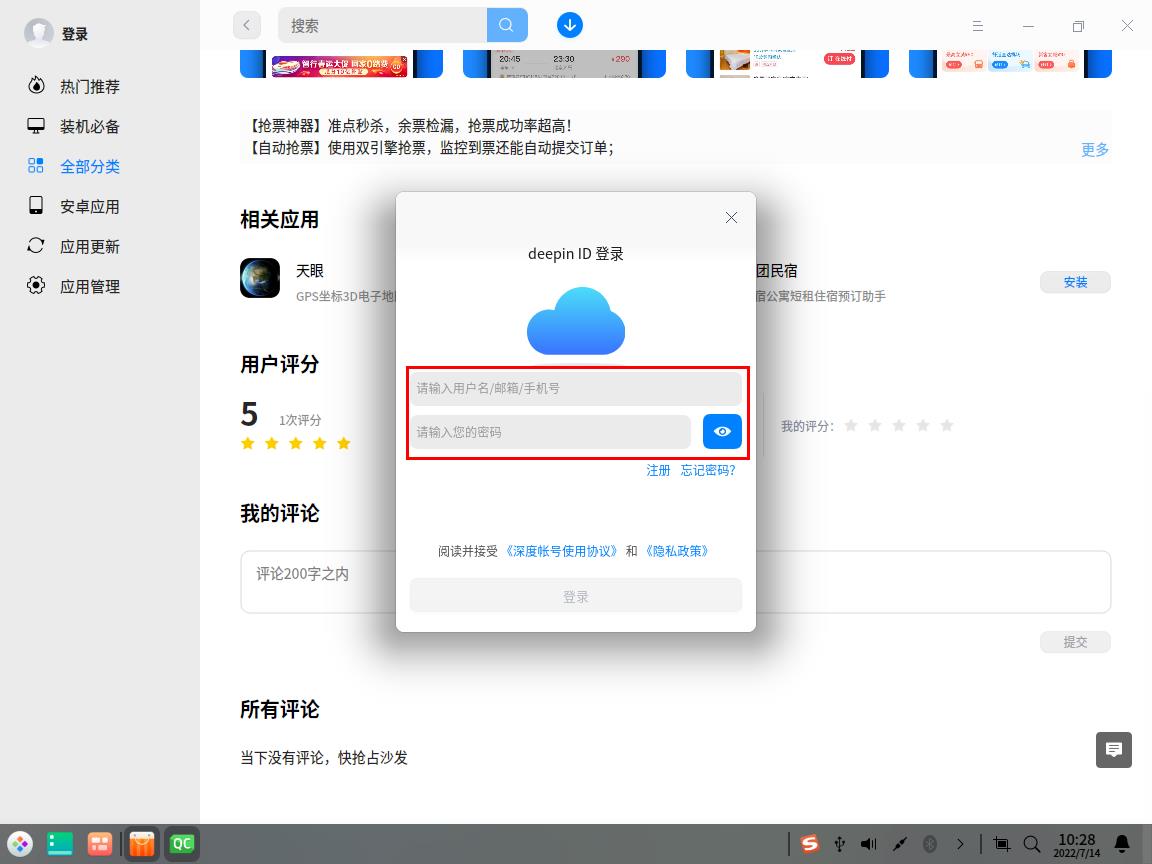Set my rating to five stars
The height and width of the screenshot is (864, 1152).
pyautogui.click(x=947, y=425)
